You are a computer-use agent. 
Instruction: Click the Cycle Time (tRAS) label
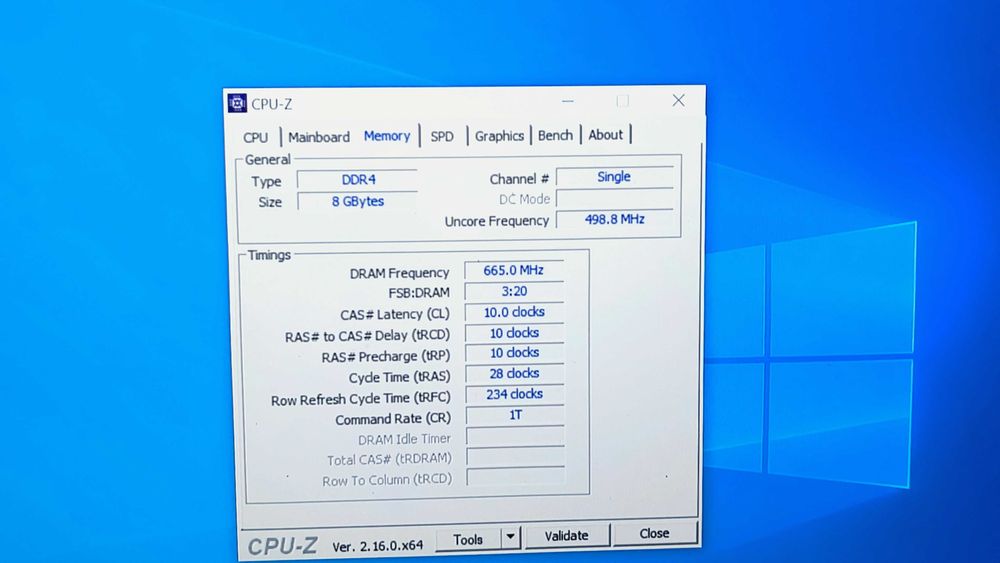(399, 377)
